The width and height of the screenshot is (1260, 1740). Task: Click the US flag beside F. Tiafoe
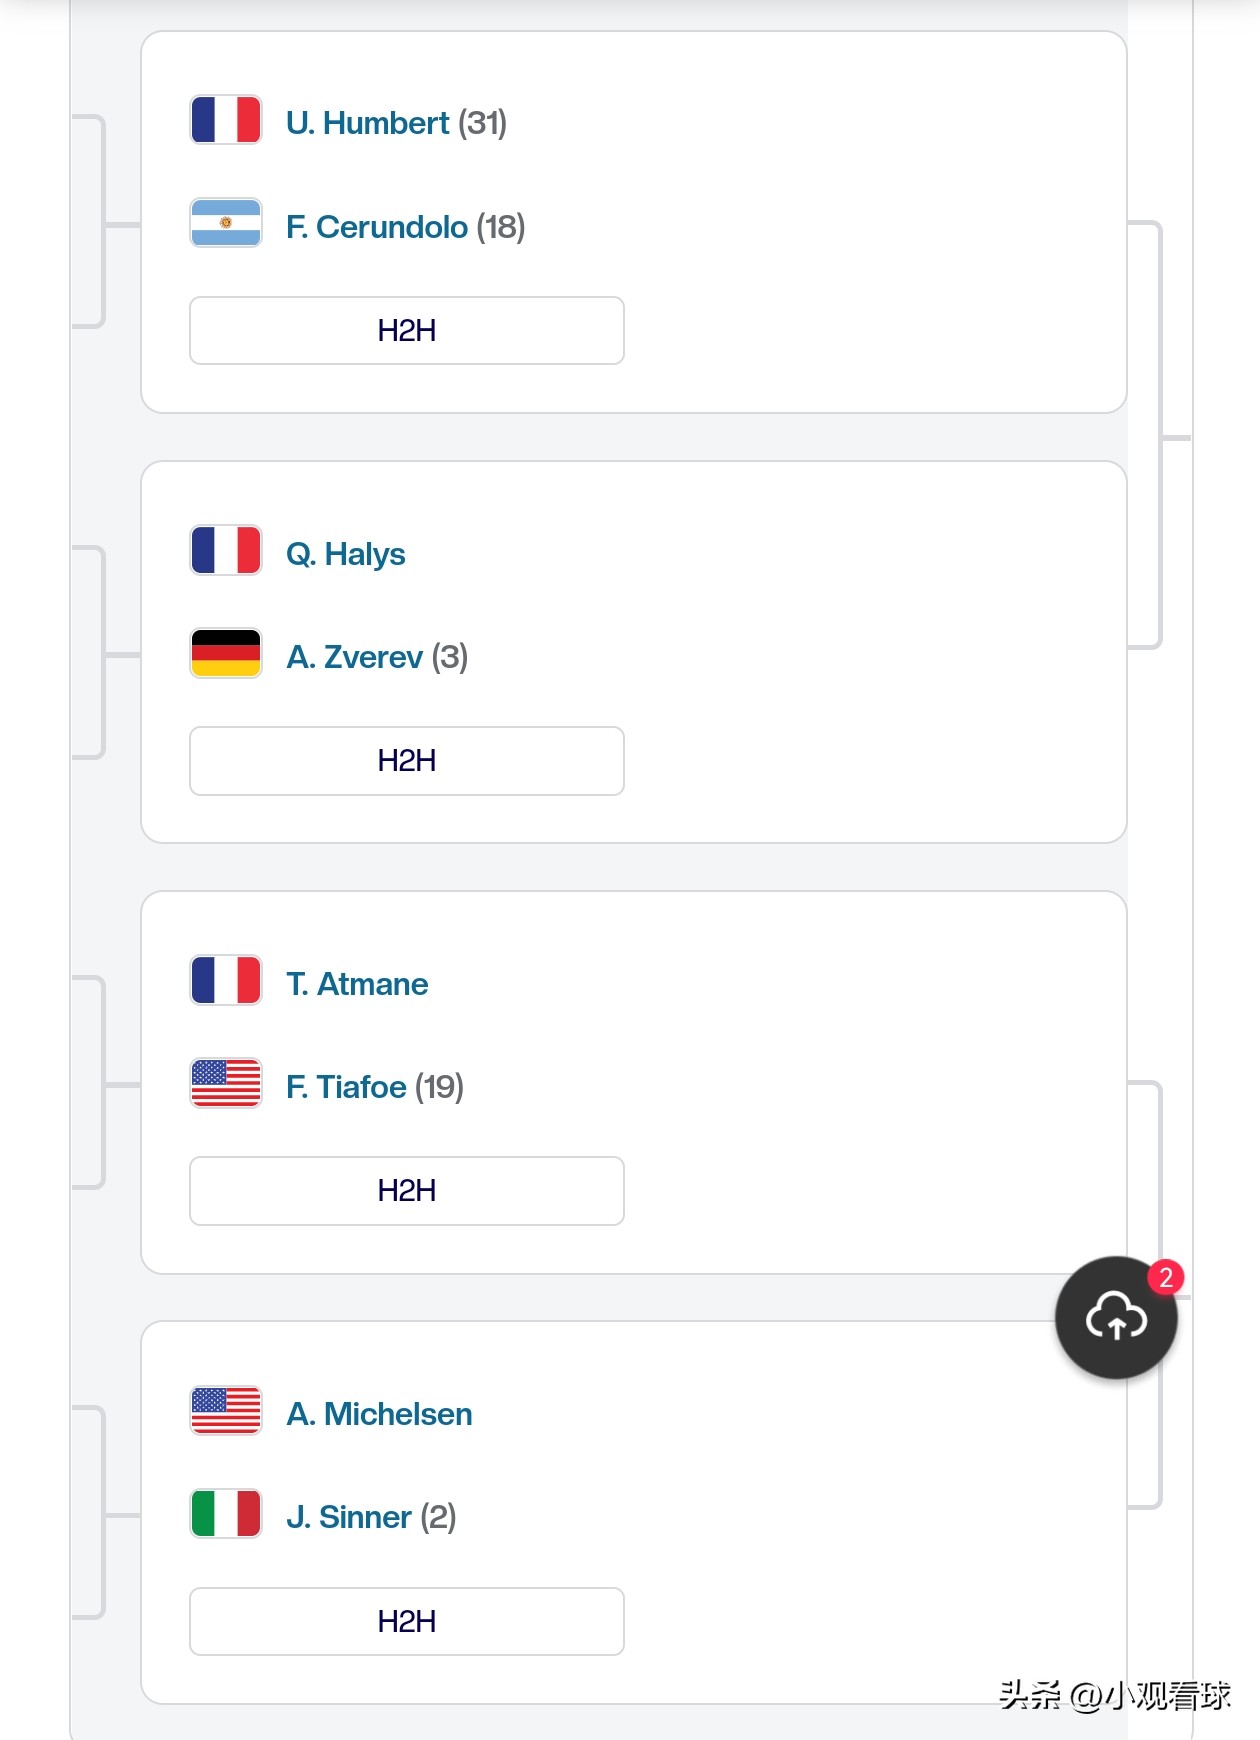226,1083
